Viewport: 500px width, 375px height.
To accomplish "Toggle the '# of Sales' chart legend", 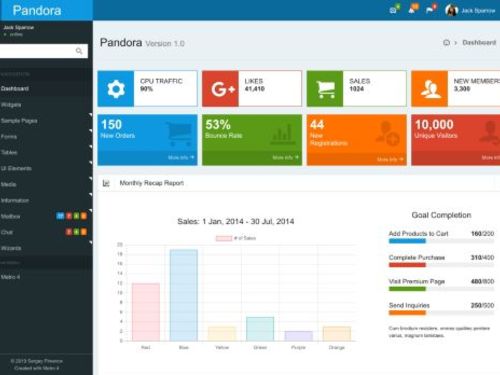I will (236, 238).
